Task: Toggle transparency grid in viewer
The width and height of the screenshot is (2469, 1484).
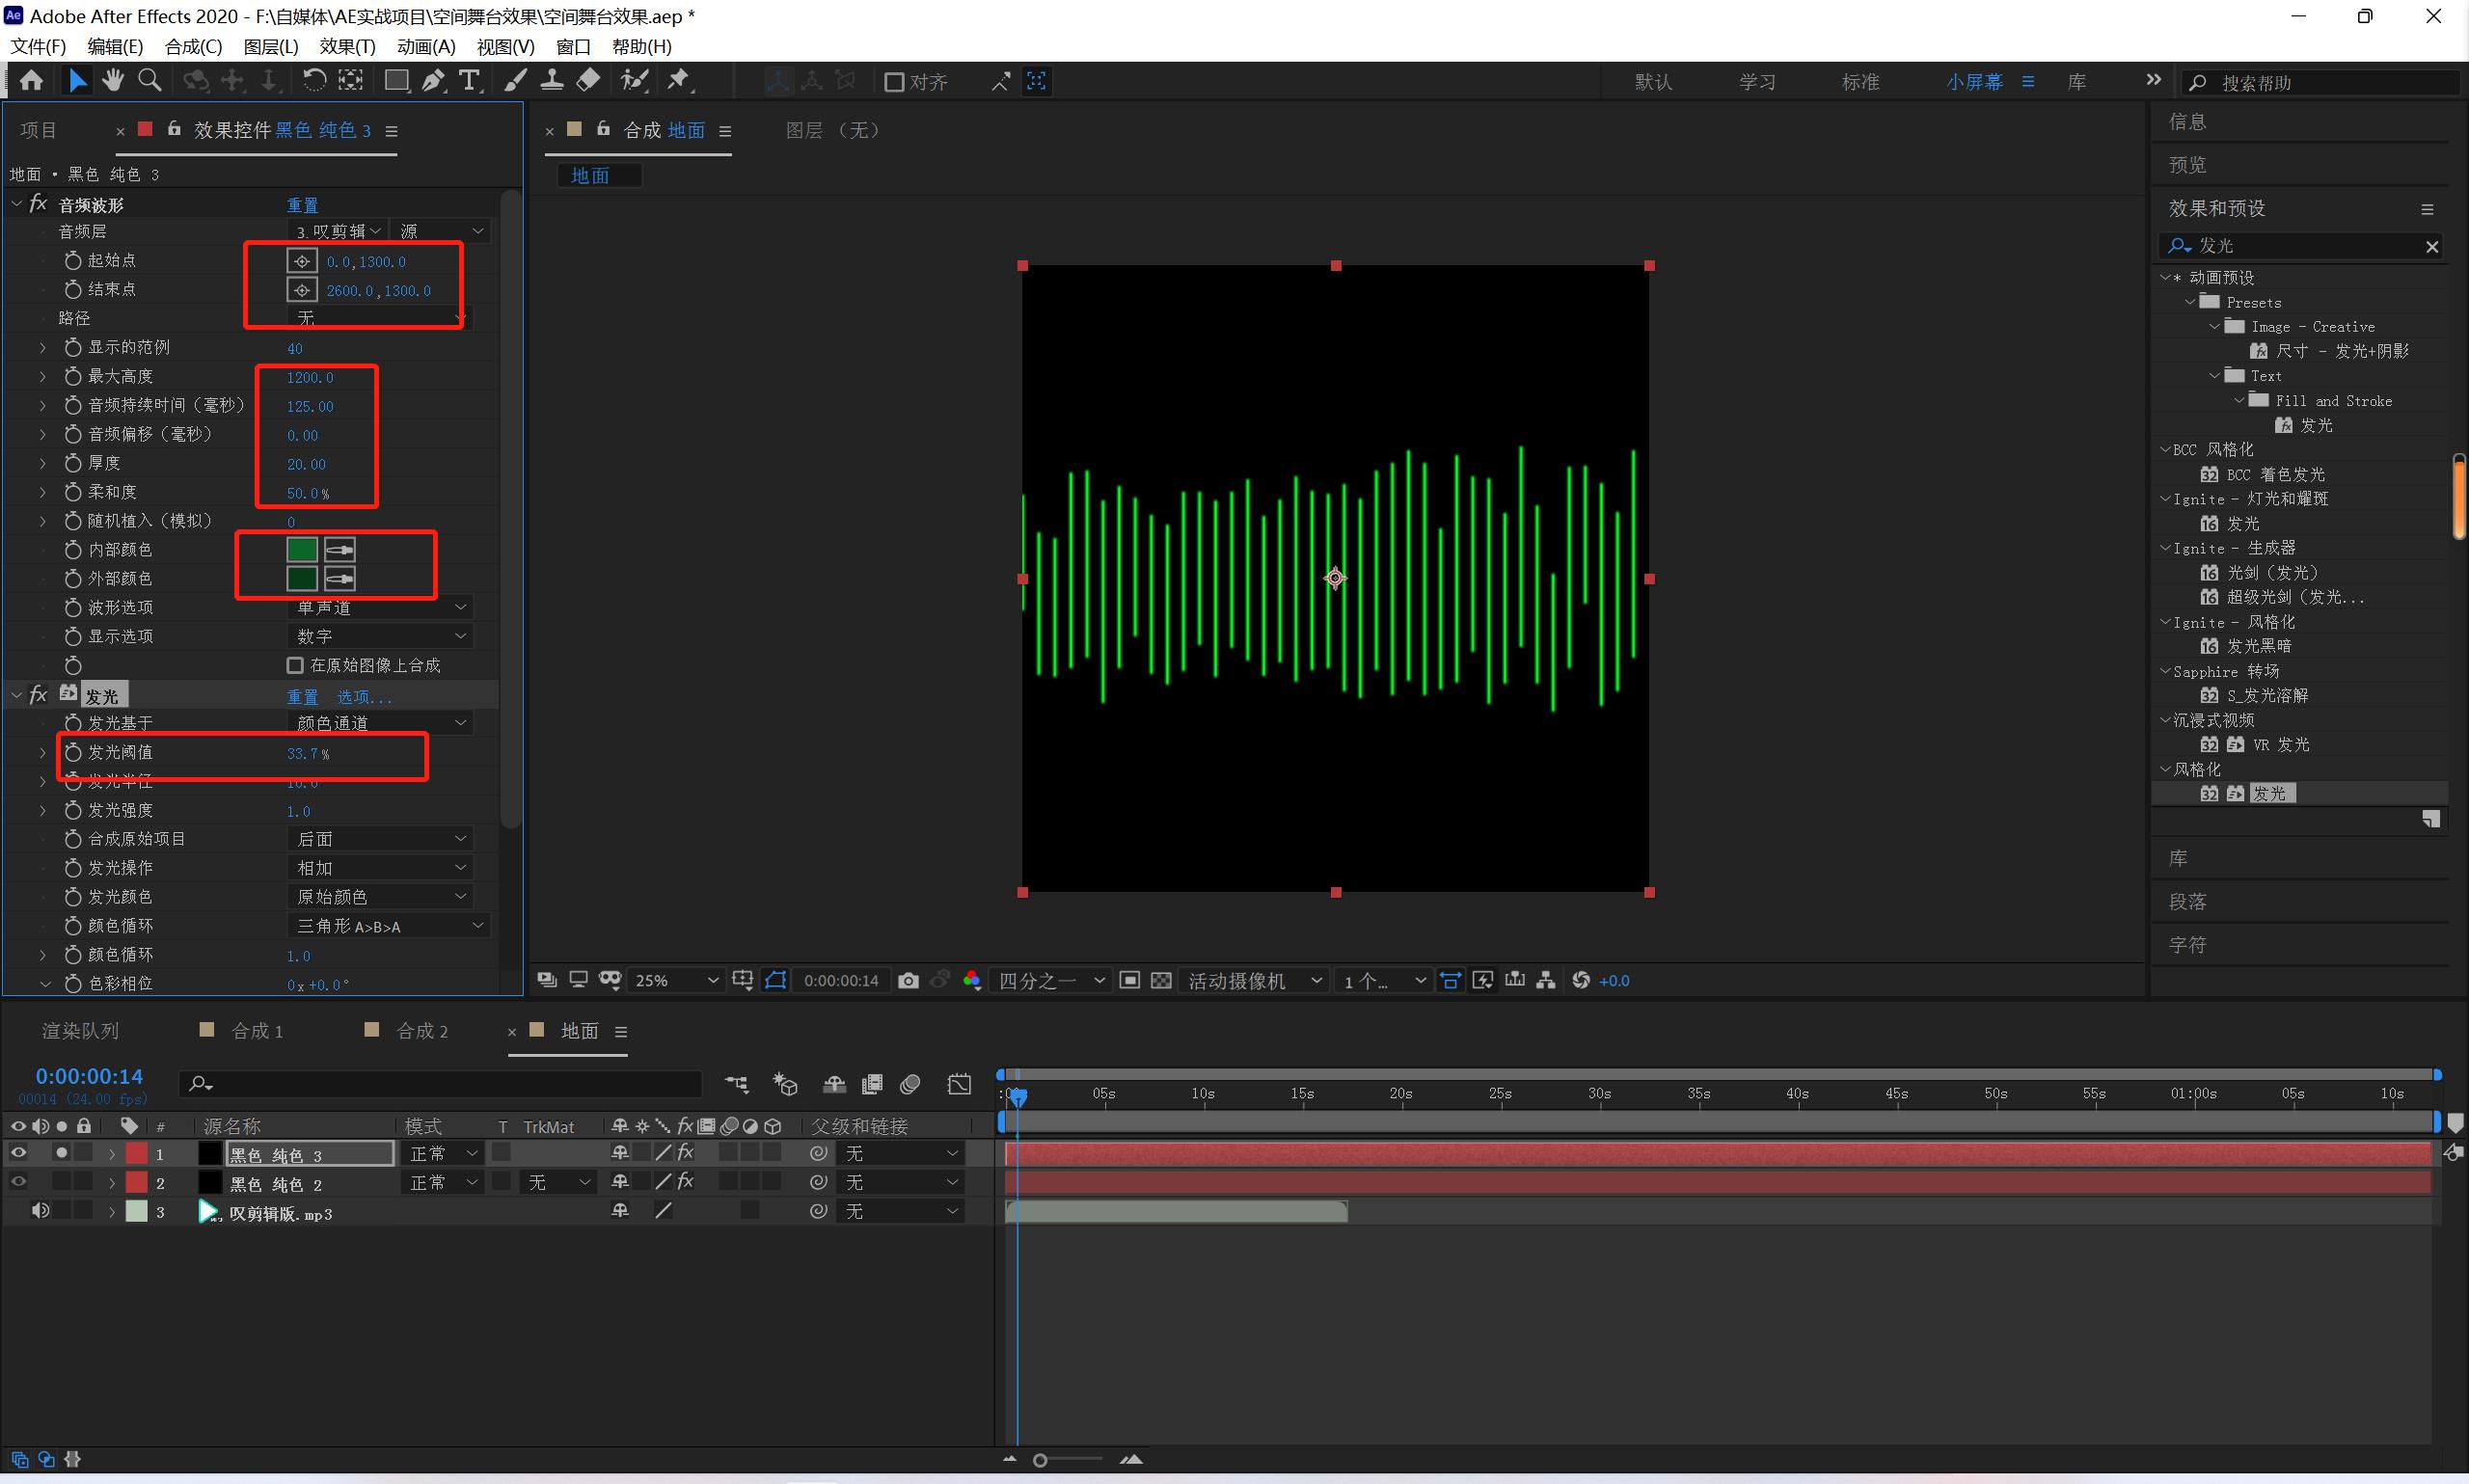Action: [x=1160, y=980]
